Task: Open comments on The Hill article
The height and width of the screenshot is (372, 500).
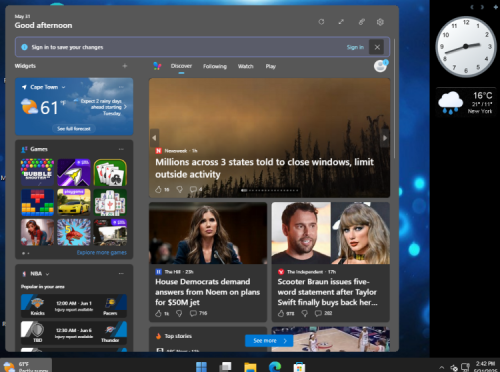Action: (x=198, y=313)
